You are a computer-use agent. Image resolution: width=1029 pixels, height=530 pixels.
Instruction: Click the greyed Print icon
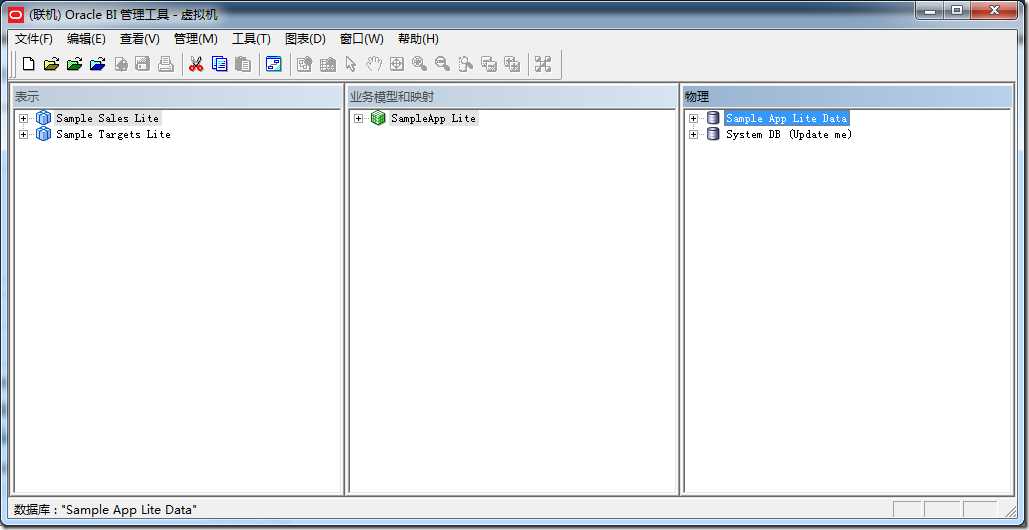coord(166,64)
